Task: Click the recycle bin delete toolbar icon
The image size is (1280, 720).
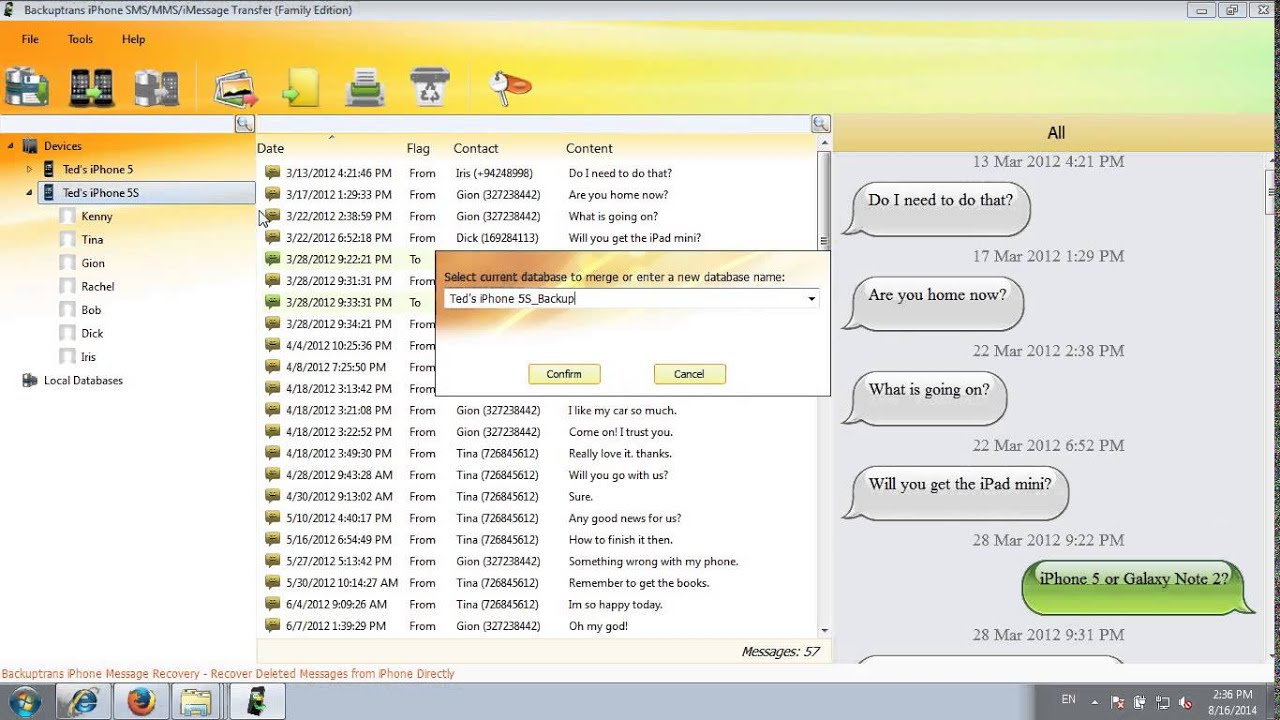Action: tap(429, 88)
